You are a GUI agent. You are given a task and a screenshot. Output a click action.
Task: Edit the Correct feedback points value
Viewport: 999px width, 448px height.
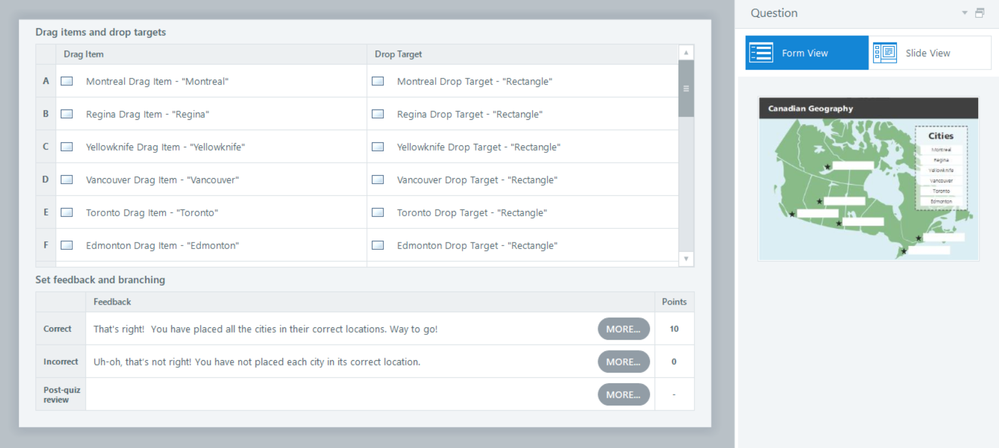coord(674,329)
